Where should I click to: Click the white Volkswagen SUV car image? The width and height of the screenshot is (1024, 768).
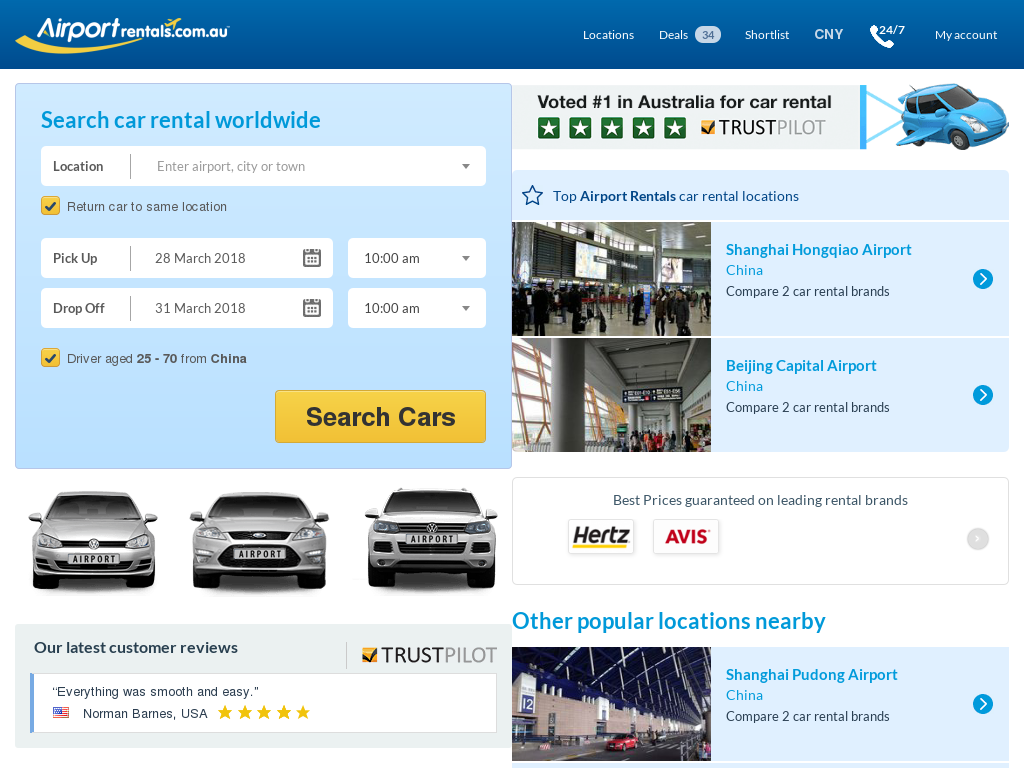[431, 537]
